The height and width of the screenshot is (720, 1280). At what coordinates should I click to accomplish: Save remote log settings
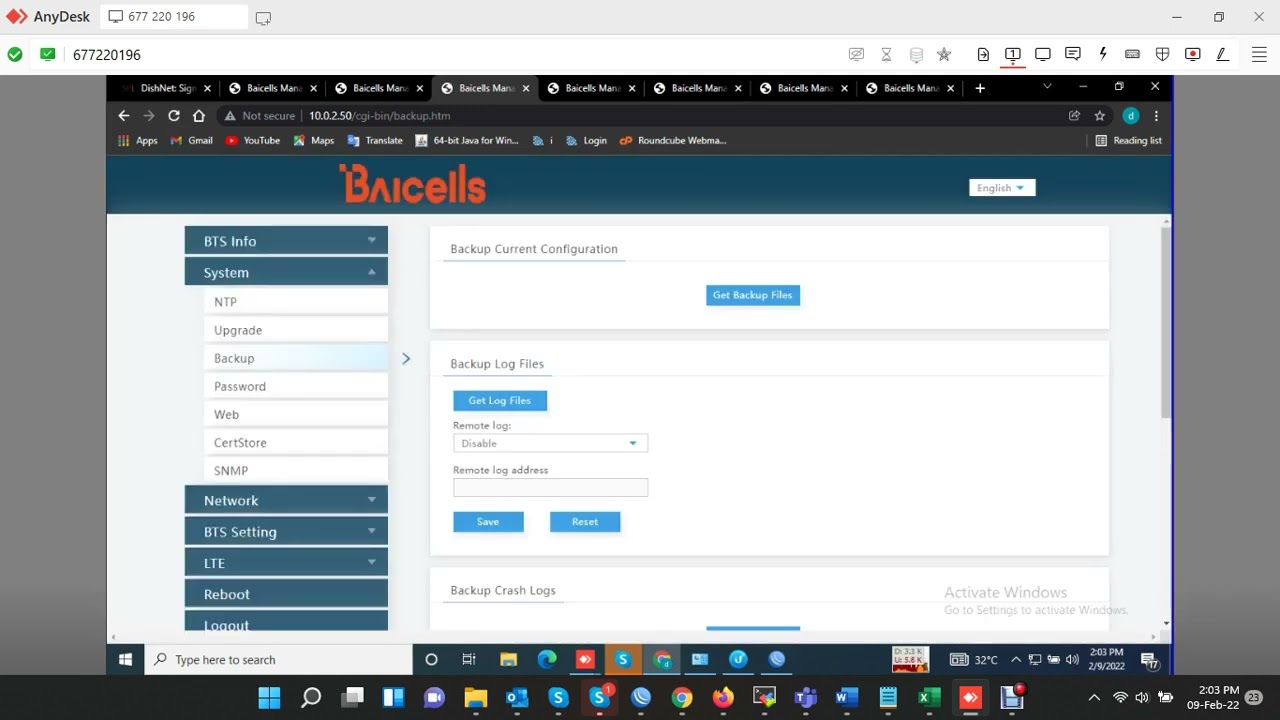(x=488, y=521)
